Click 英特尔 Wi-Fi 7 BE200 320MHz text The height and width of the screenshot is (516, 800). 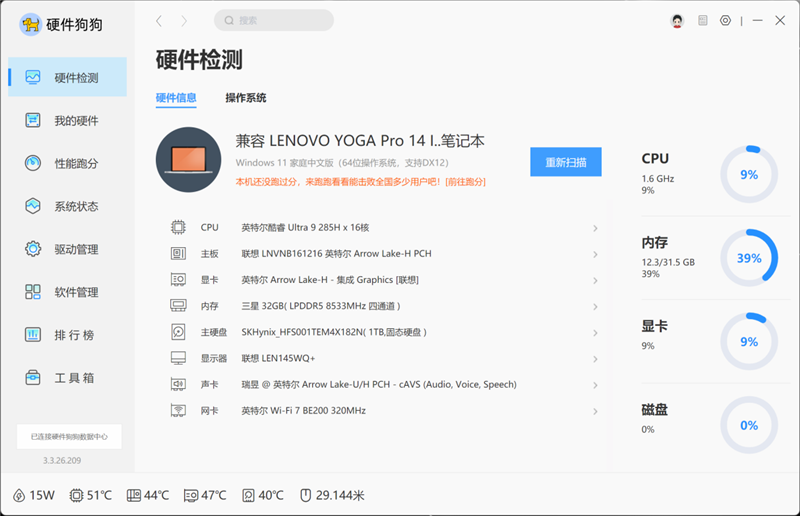[x=304, y=410]
